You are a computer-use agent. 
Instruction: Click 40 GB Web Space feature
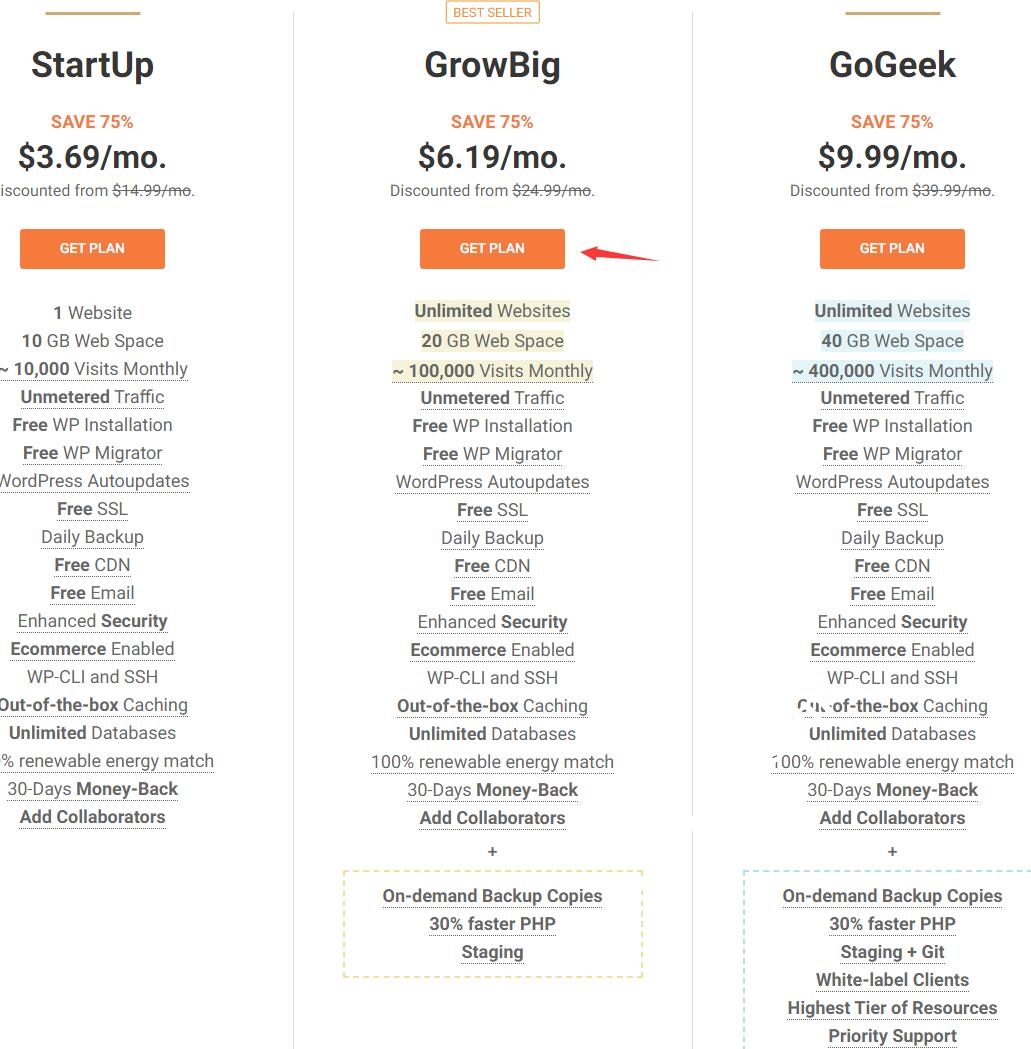[892, 341]
